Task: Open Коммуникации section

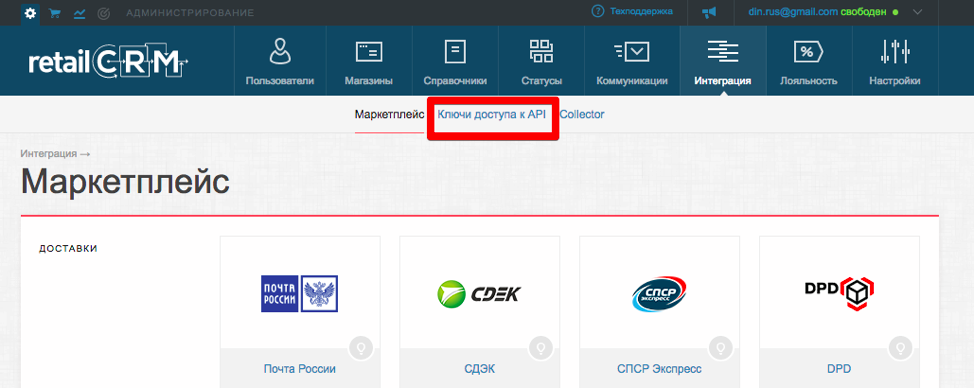Action: click(632, 61)
